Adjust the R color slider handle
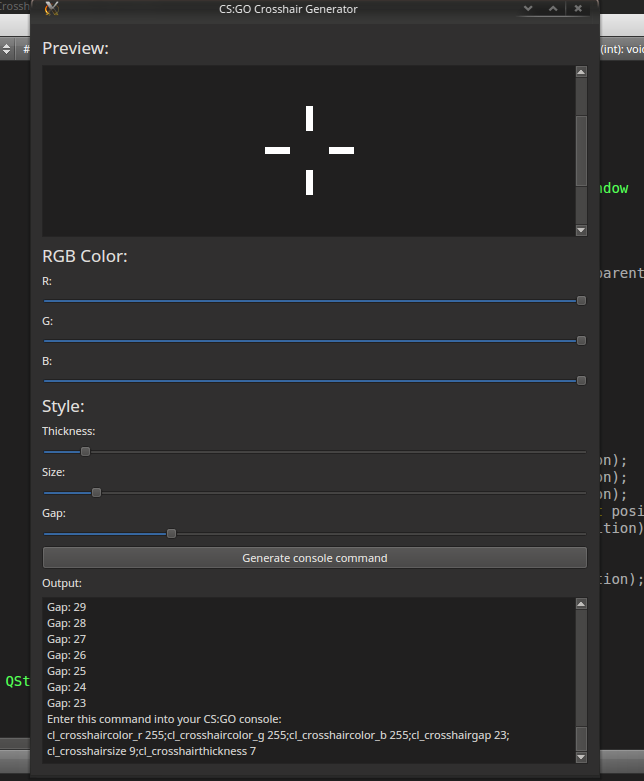The height and width of the screenshot is (781, 644). (581, 300)
